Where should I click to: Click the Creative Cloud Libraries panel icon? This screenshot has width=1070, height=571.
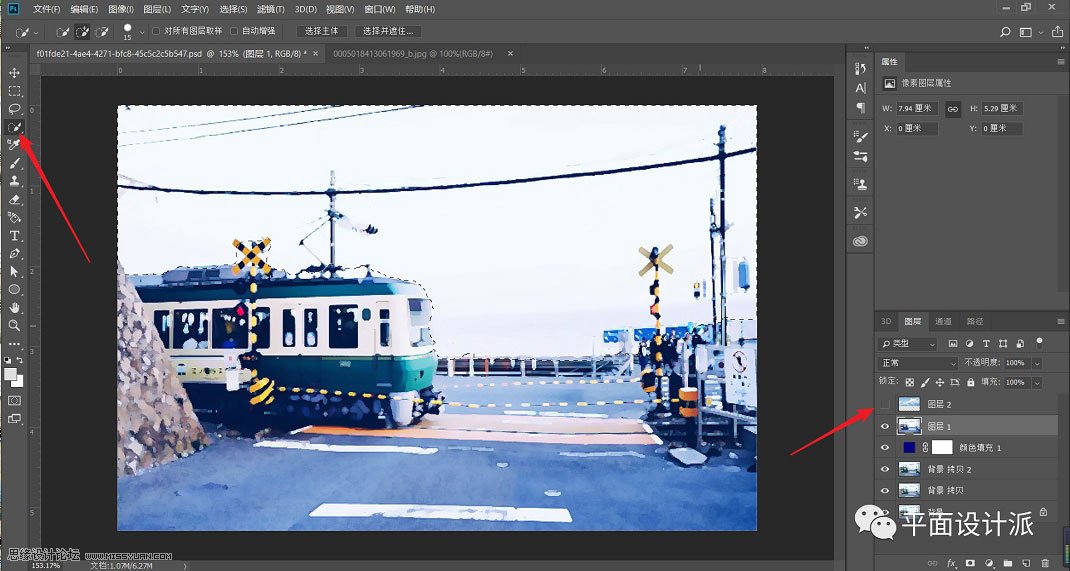pyautogui.click(x=861, y=241)
